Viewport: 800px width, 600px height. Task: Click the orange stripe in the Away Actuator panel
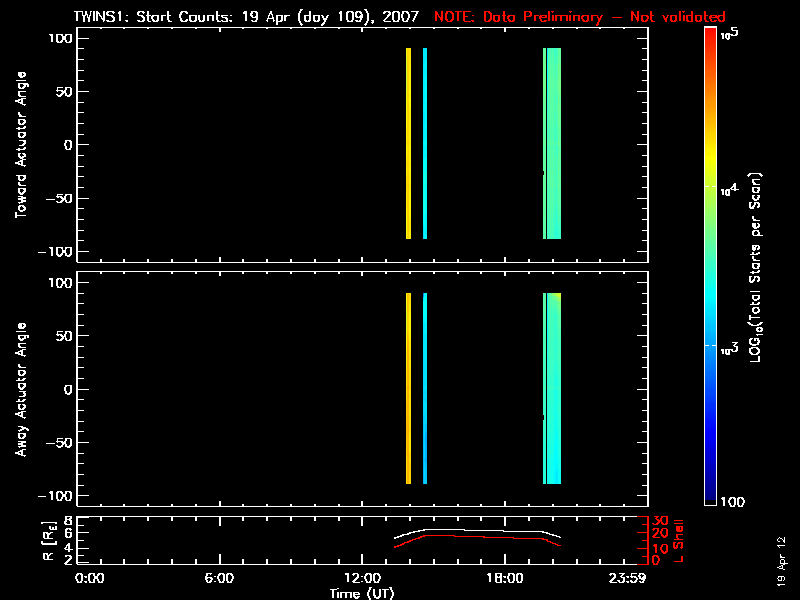(409, 388)
